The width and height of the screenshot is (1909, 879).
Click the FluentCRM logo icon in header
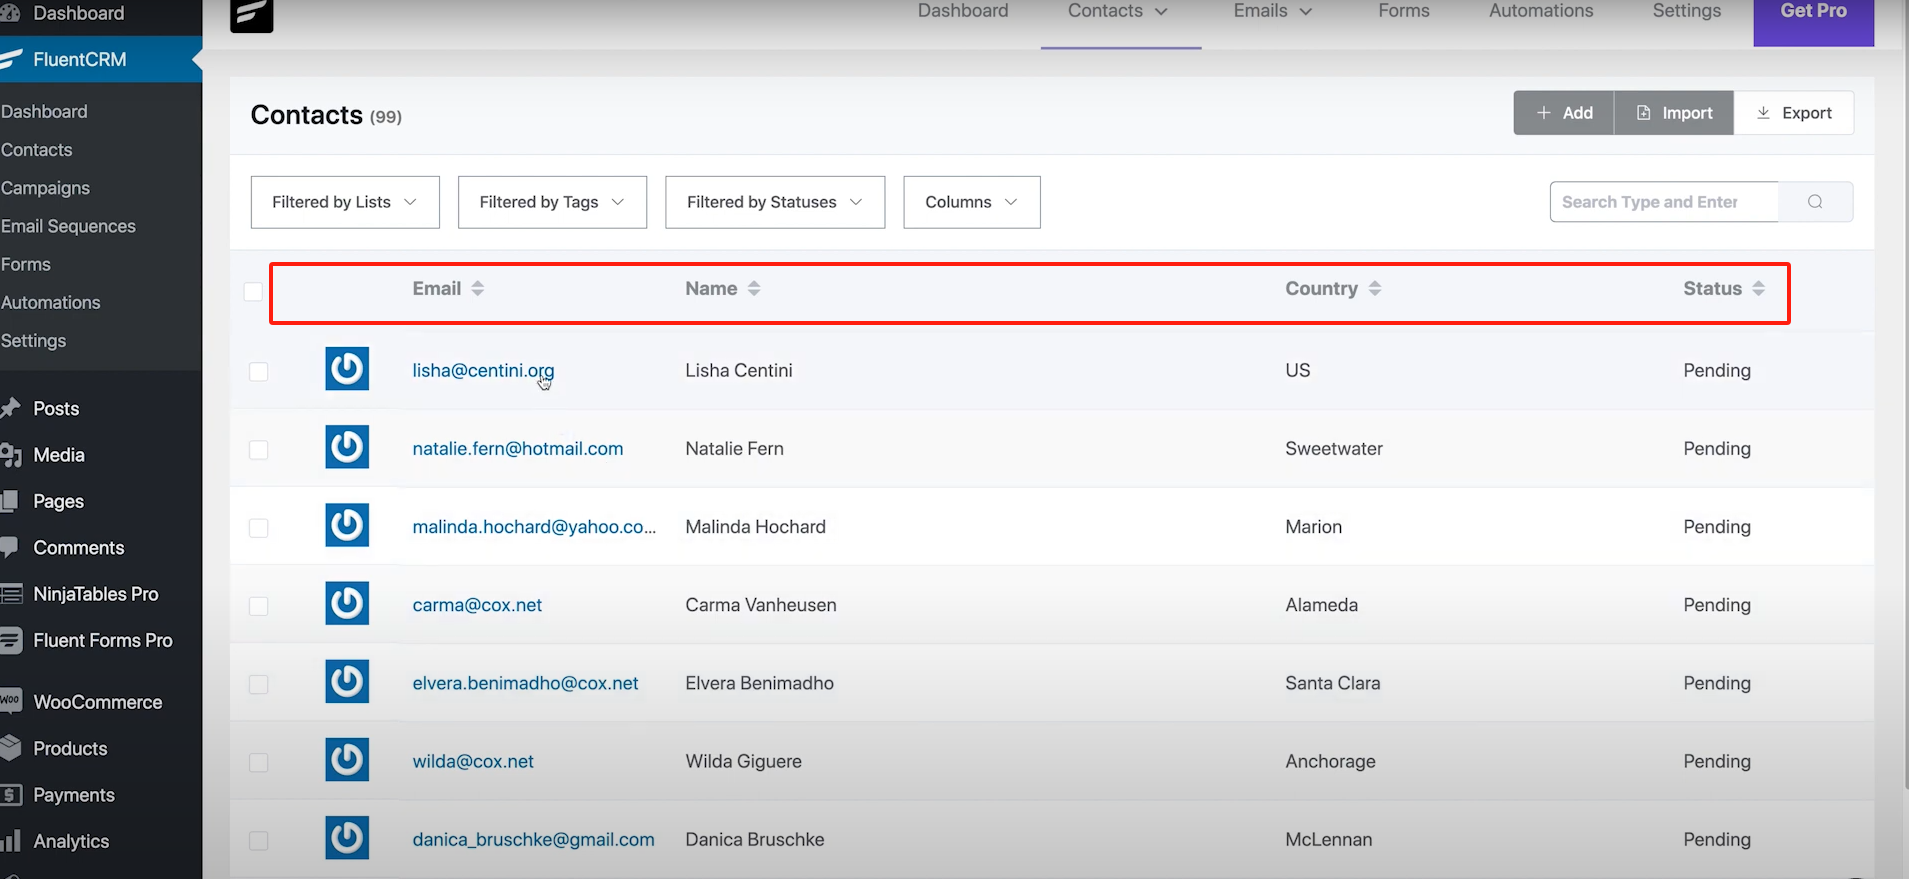[251, 14]
